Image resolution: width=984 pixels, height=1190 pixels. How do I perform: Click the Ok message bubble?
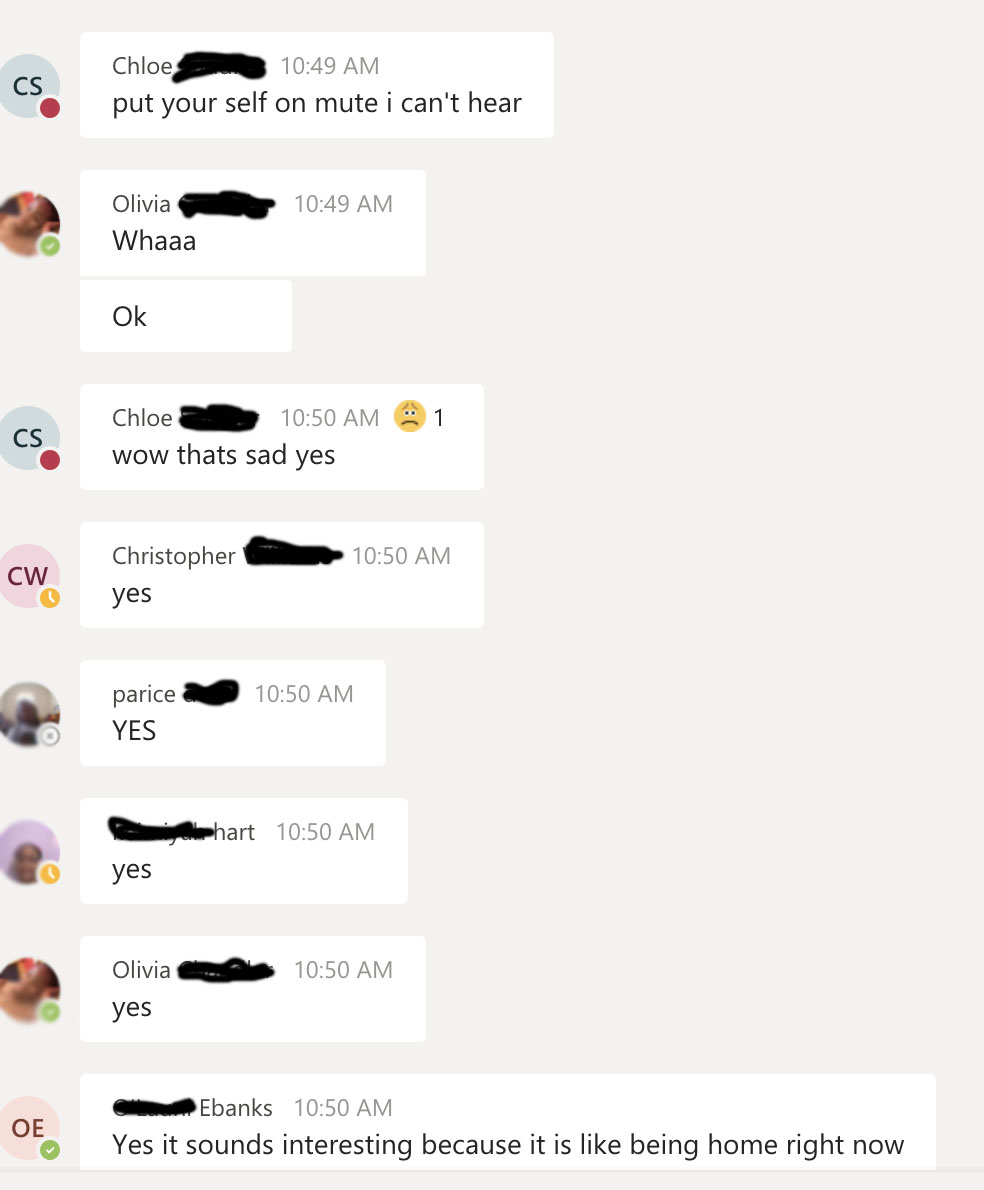click(186, 316)
